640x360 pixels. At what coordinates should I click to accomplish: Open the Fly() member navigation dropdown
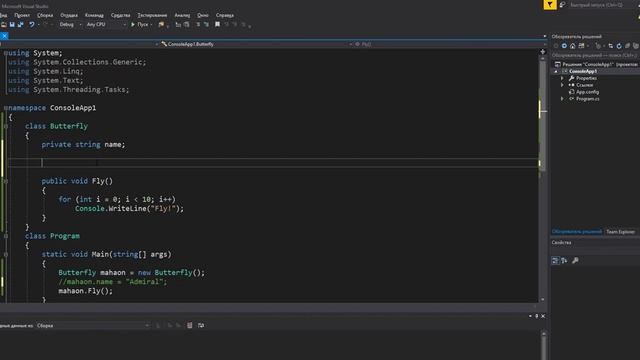coord(449,44)
